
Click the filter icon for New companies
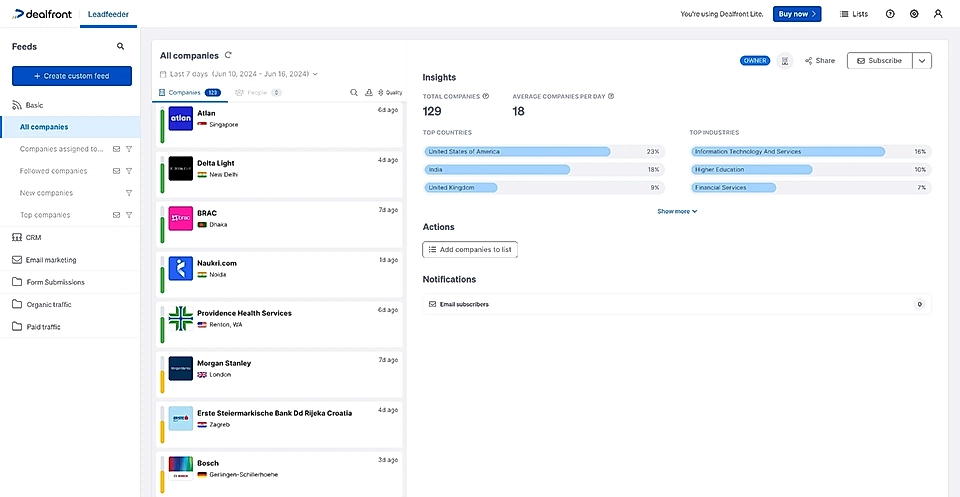point(129,193)
